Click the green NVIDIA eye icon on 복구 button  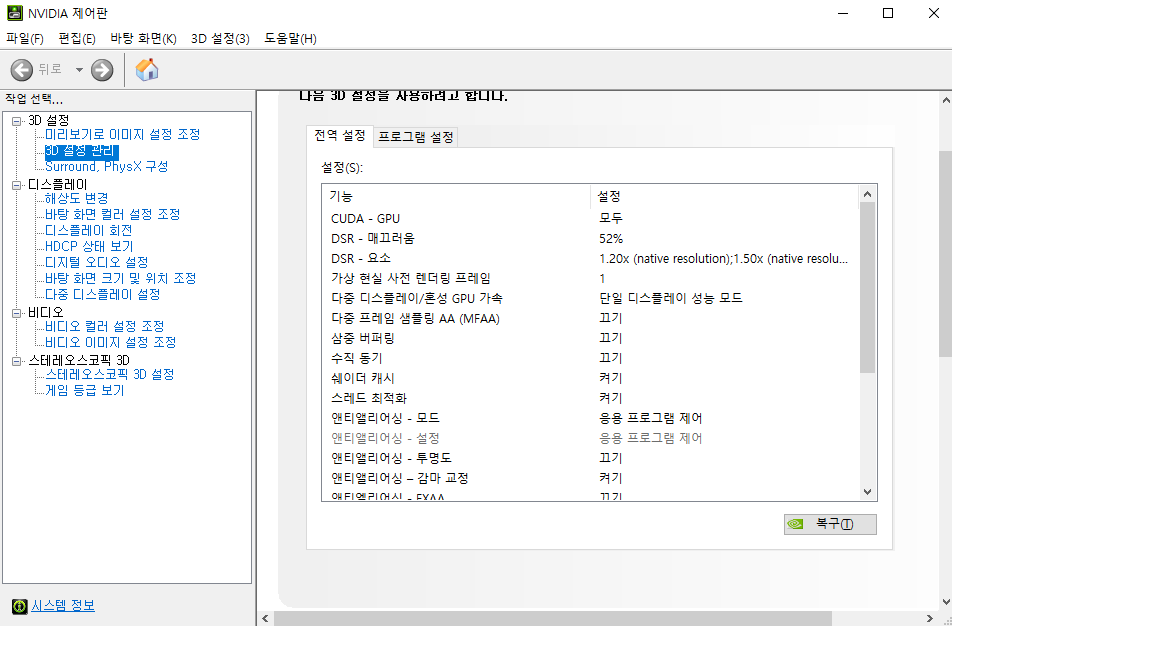(795, 524)
